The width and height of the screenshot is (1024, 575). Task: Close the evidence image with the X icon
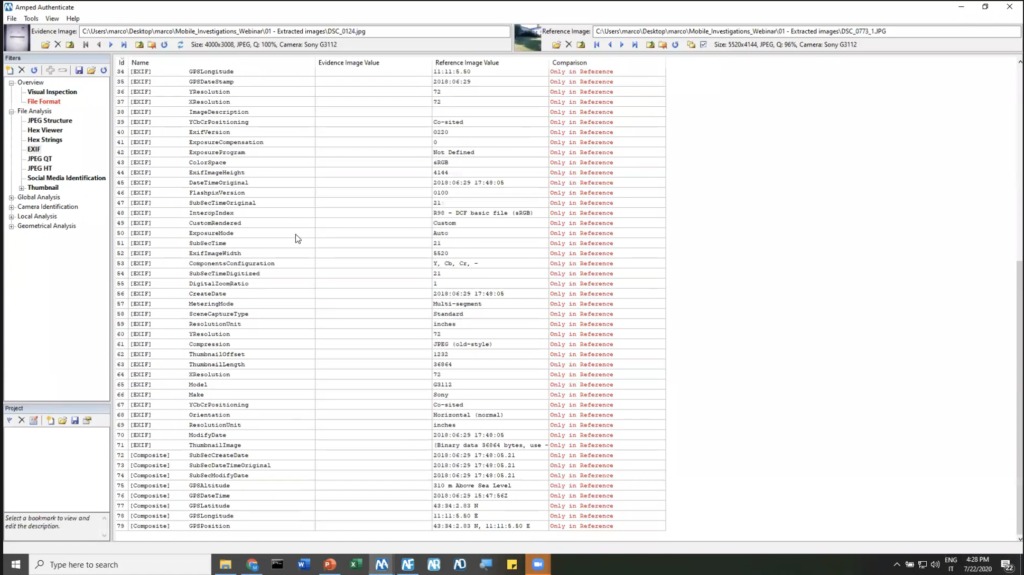[57, 44]
